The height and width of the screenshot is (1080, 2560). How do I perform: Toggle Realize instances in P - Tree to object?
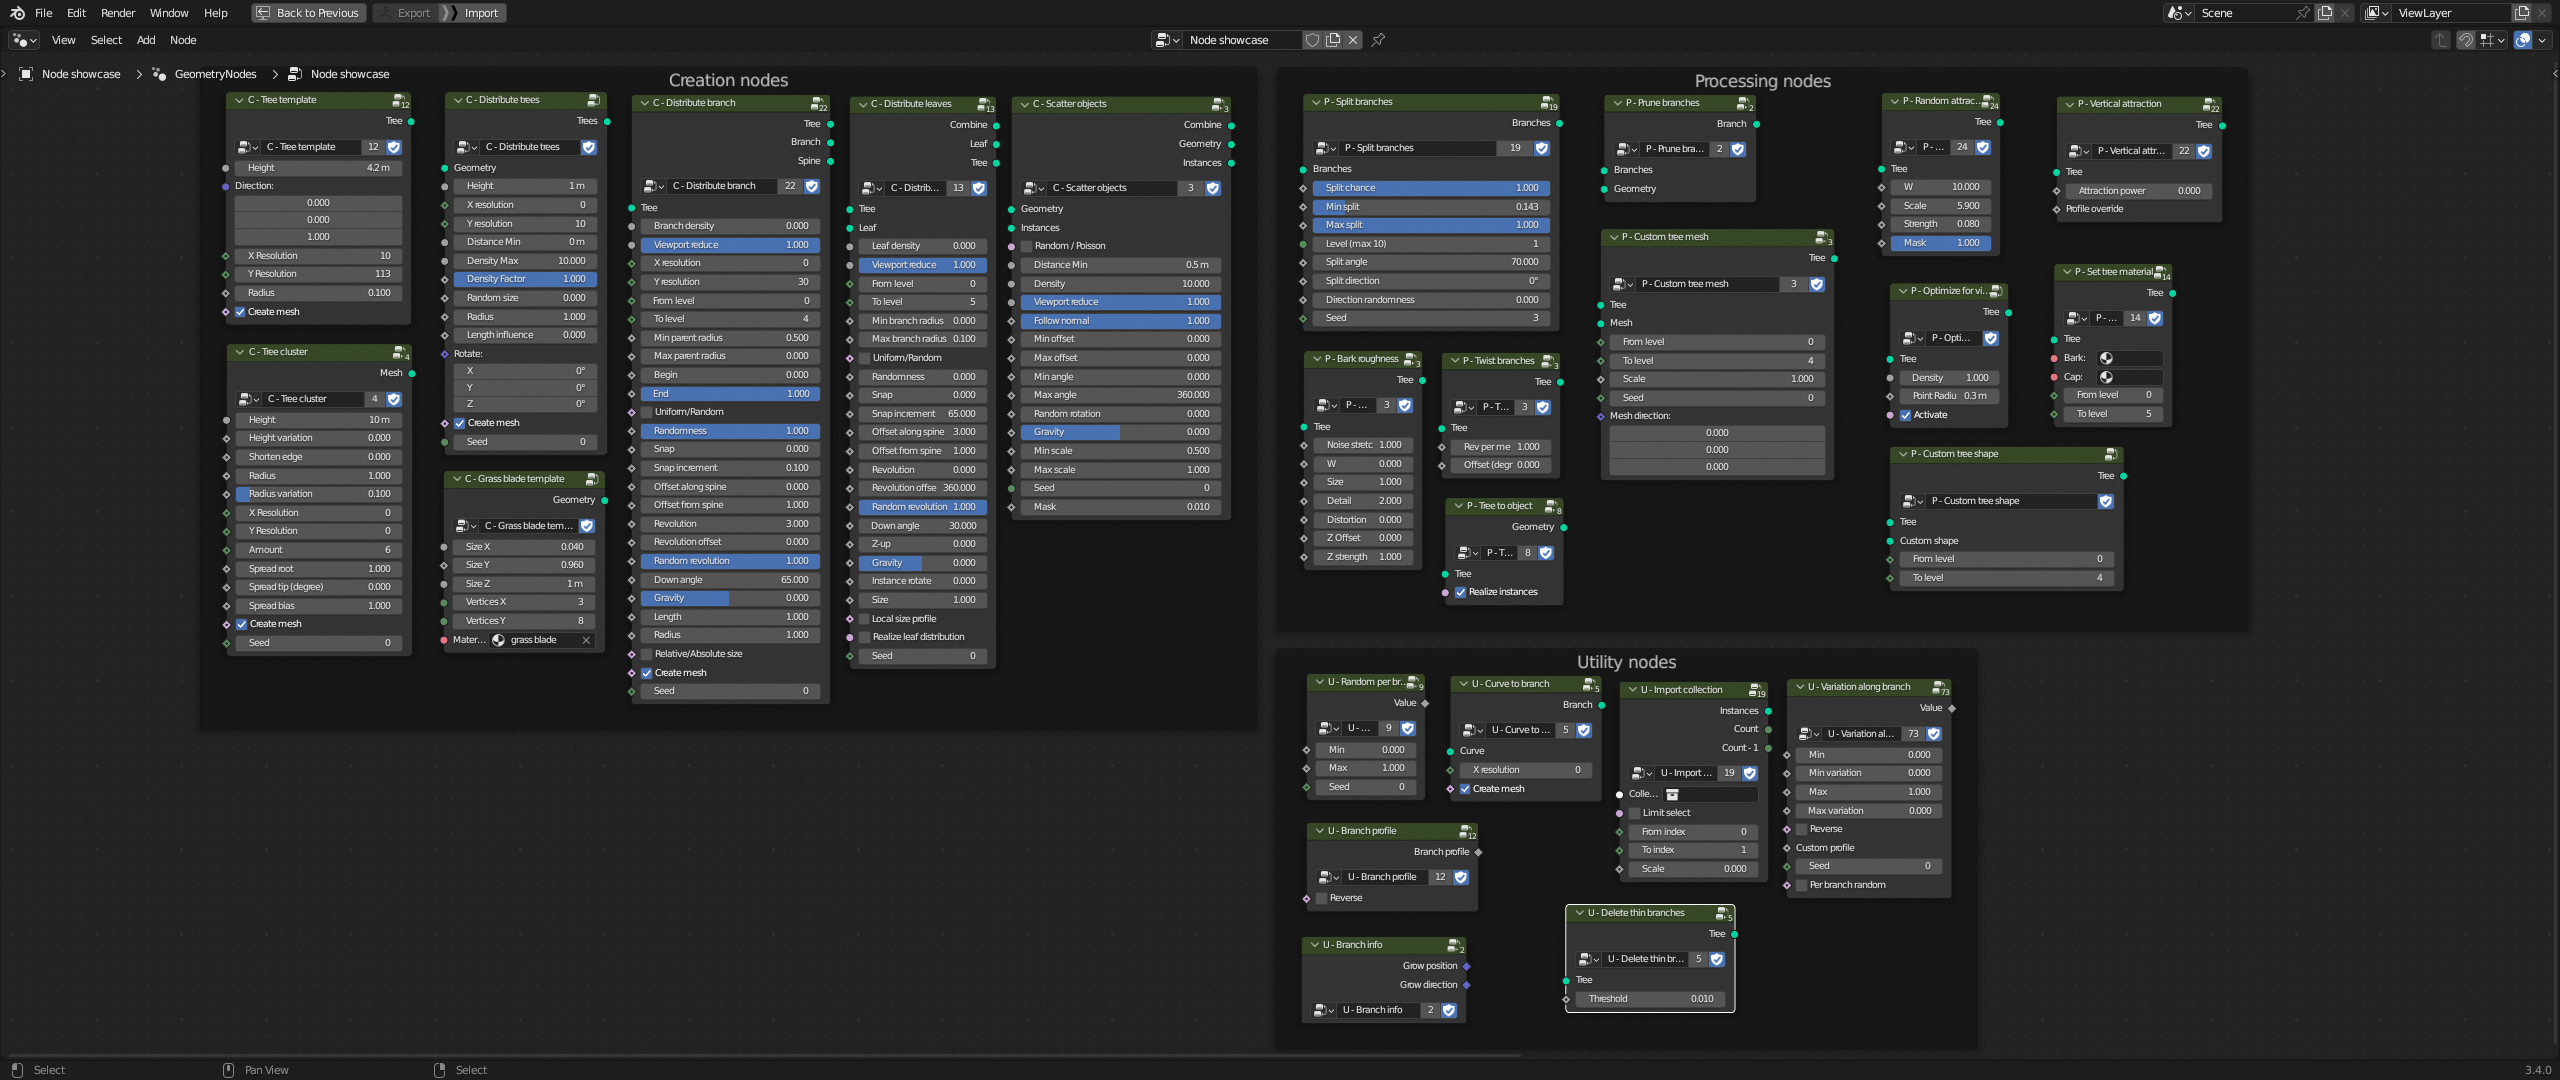point(1461,592)
